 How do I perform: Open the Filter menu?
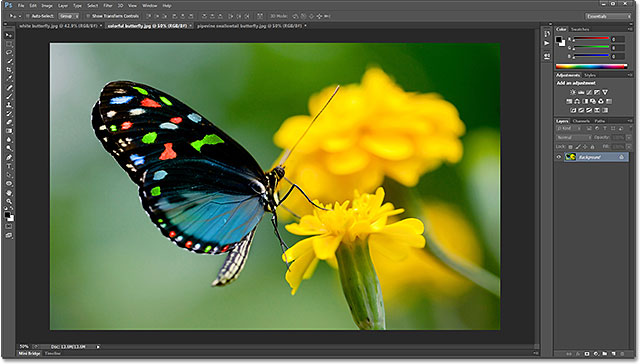[108, 6]
